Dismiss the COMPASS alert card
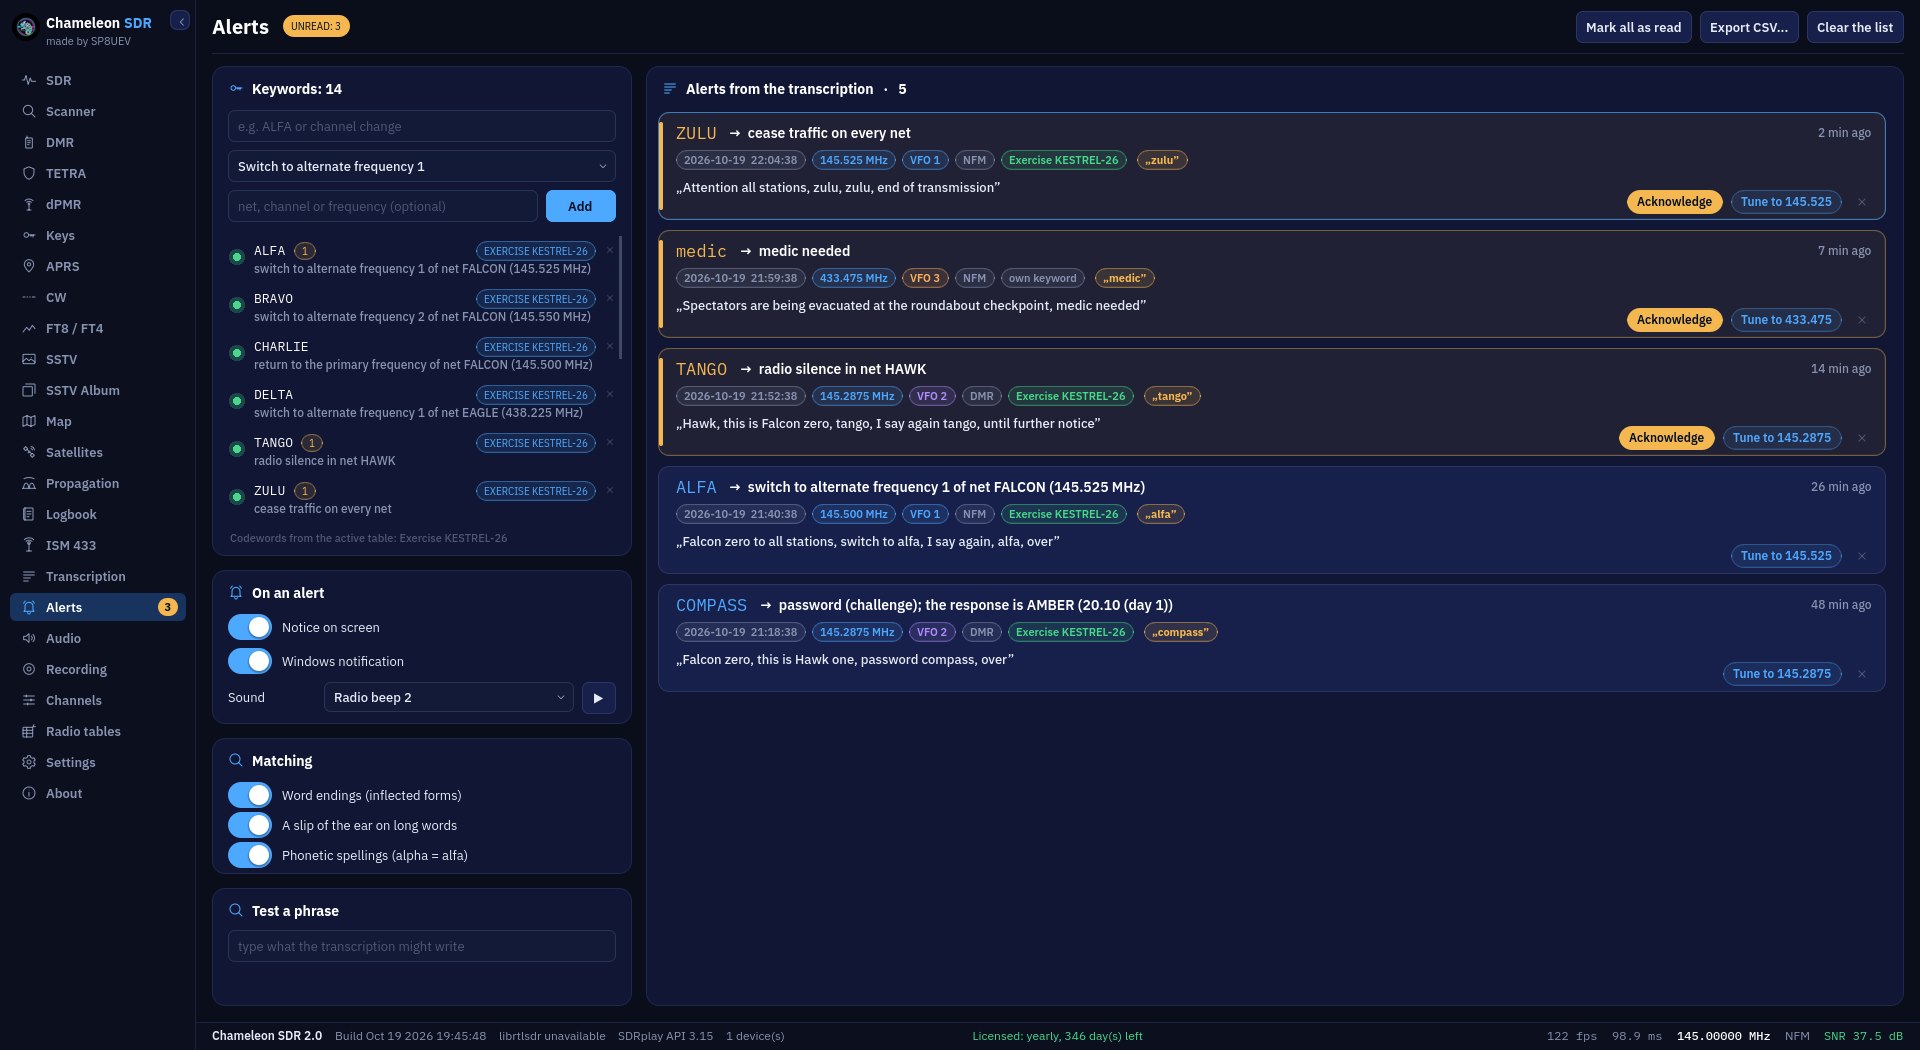The height and width of the screenshot is (1050, 1920). [x=1862, y=674]
